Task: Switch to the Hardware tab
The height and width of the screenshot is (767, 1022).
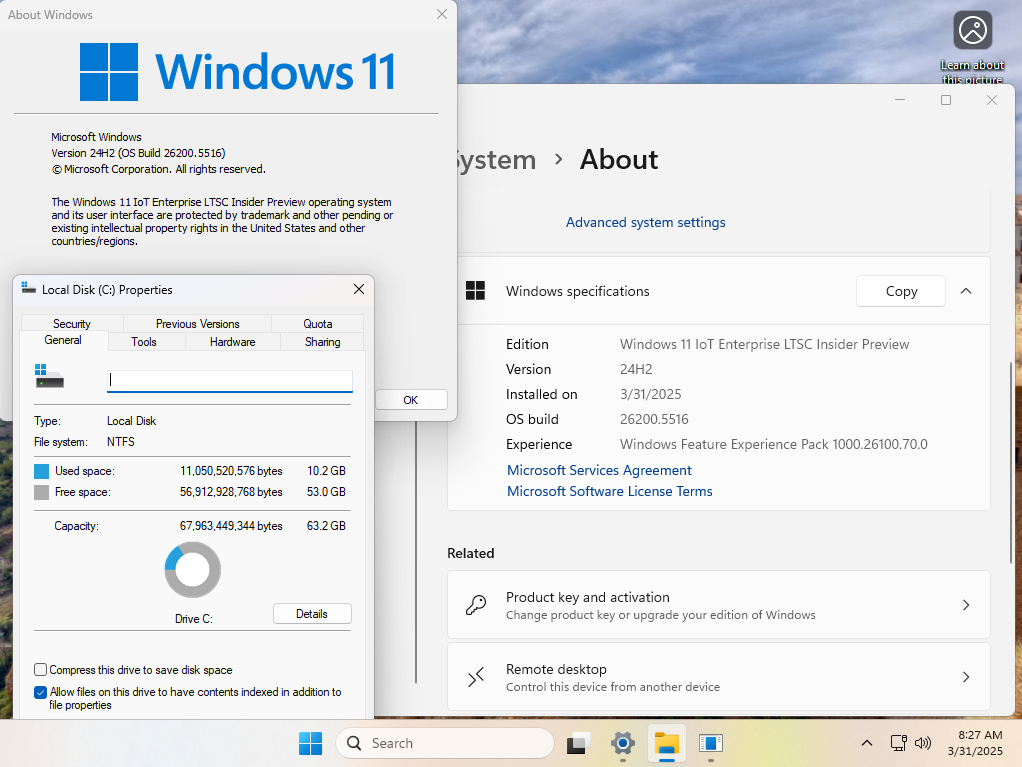Action: (233, 341)
